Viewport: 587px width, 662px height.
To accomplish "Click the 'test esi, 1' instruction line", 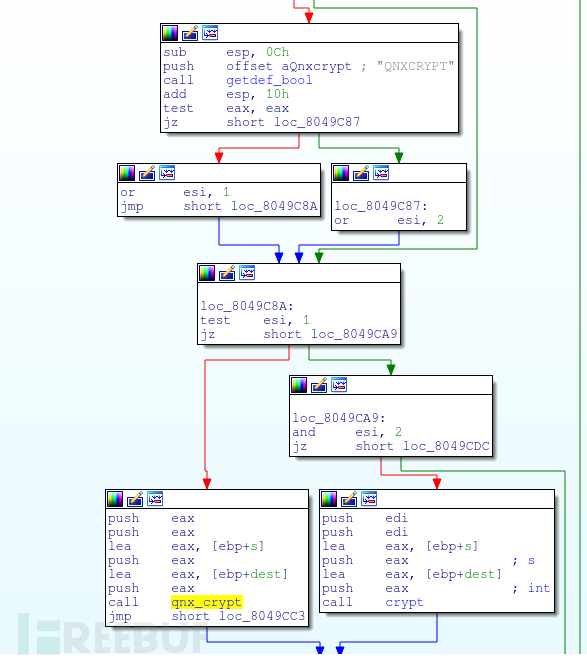I will coord(255,320).
